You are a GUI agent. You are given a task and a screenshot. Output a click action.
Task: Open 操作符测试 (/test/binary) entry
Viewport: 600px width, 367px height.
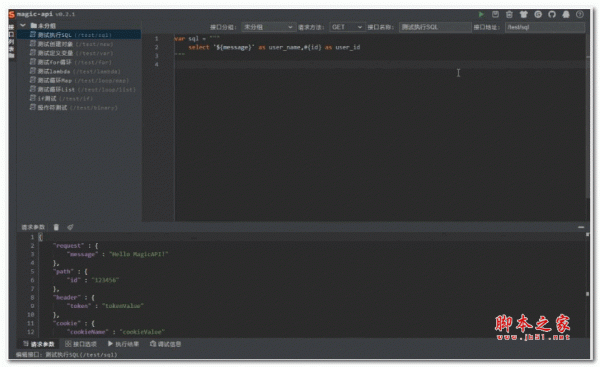pos(79,108)
